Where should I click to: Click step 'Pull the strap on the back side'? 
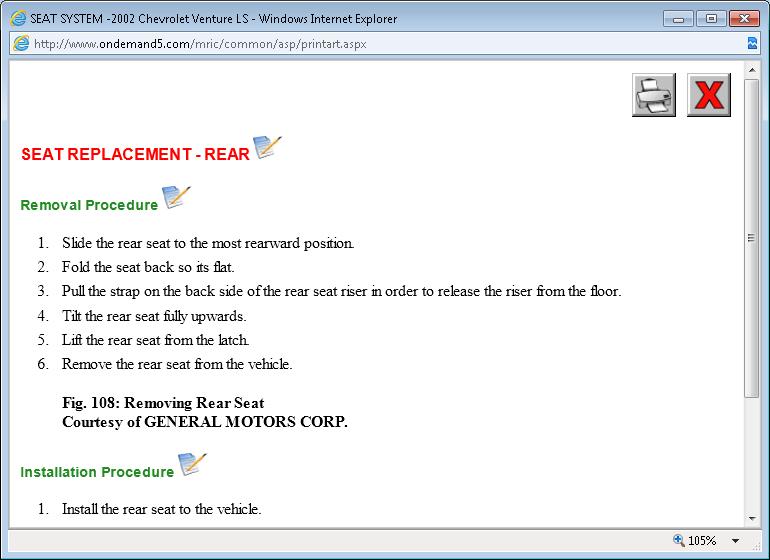(341, 291)
